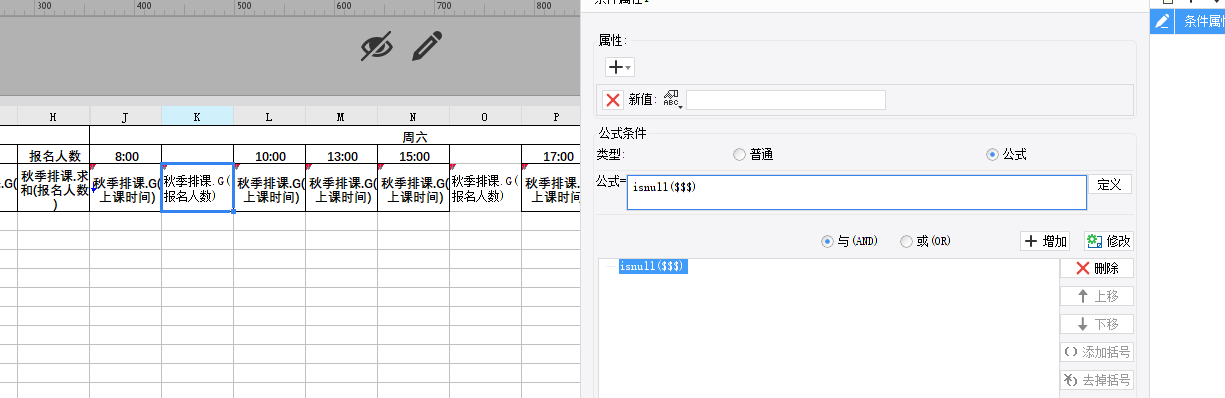
Task: Click the 15:00 time cell
Action: point(413,155)
